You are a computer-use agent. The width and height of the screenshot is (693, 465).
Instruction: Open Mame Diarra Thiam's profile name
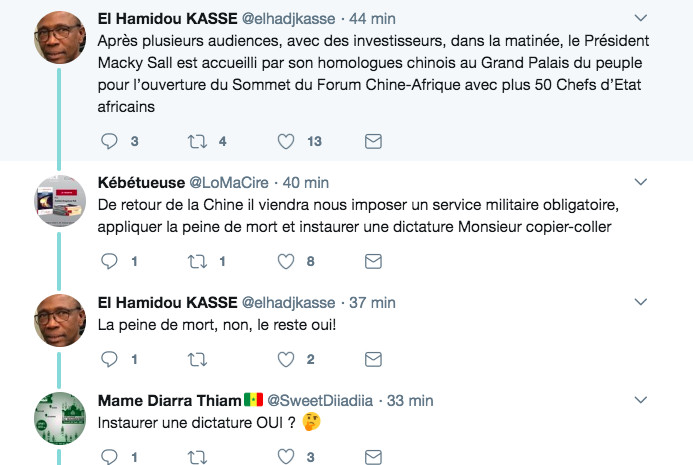tap(168, 400)
